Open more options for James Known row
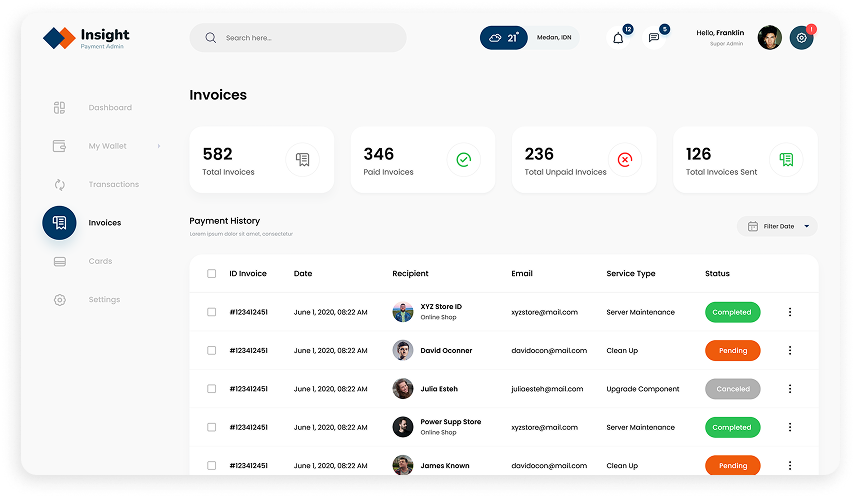This screenshot has width=855, height=498. [x=790, y=465]
